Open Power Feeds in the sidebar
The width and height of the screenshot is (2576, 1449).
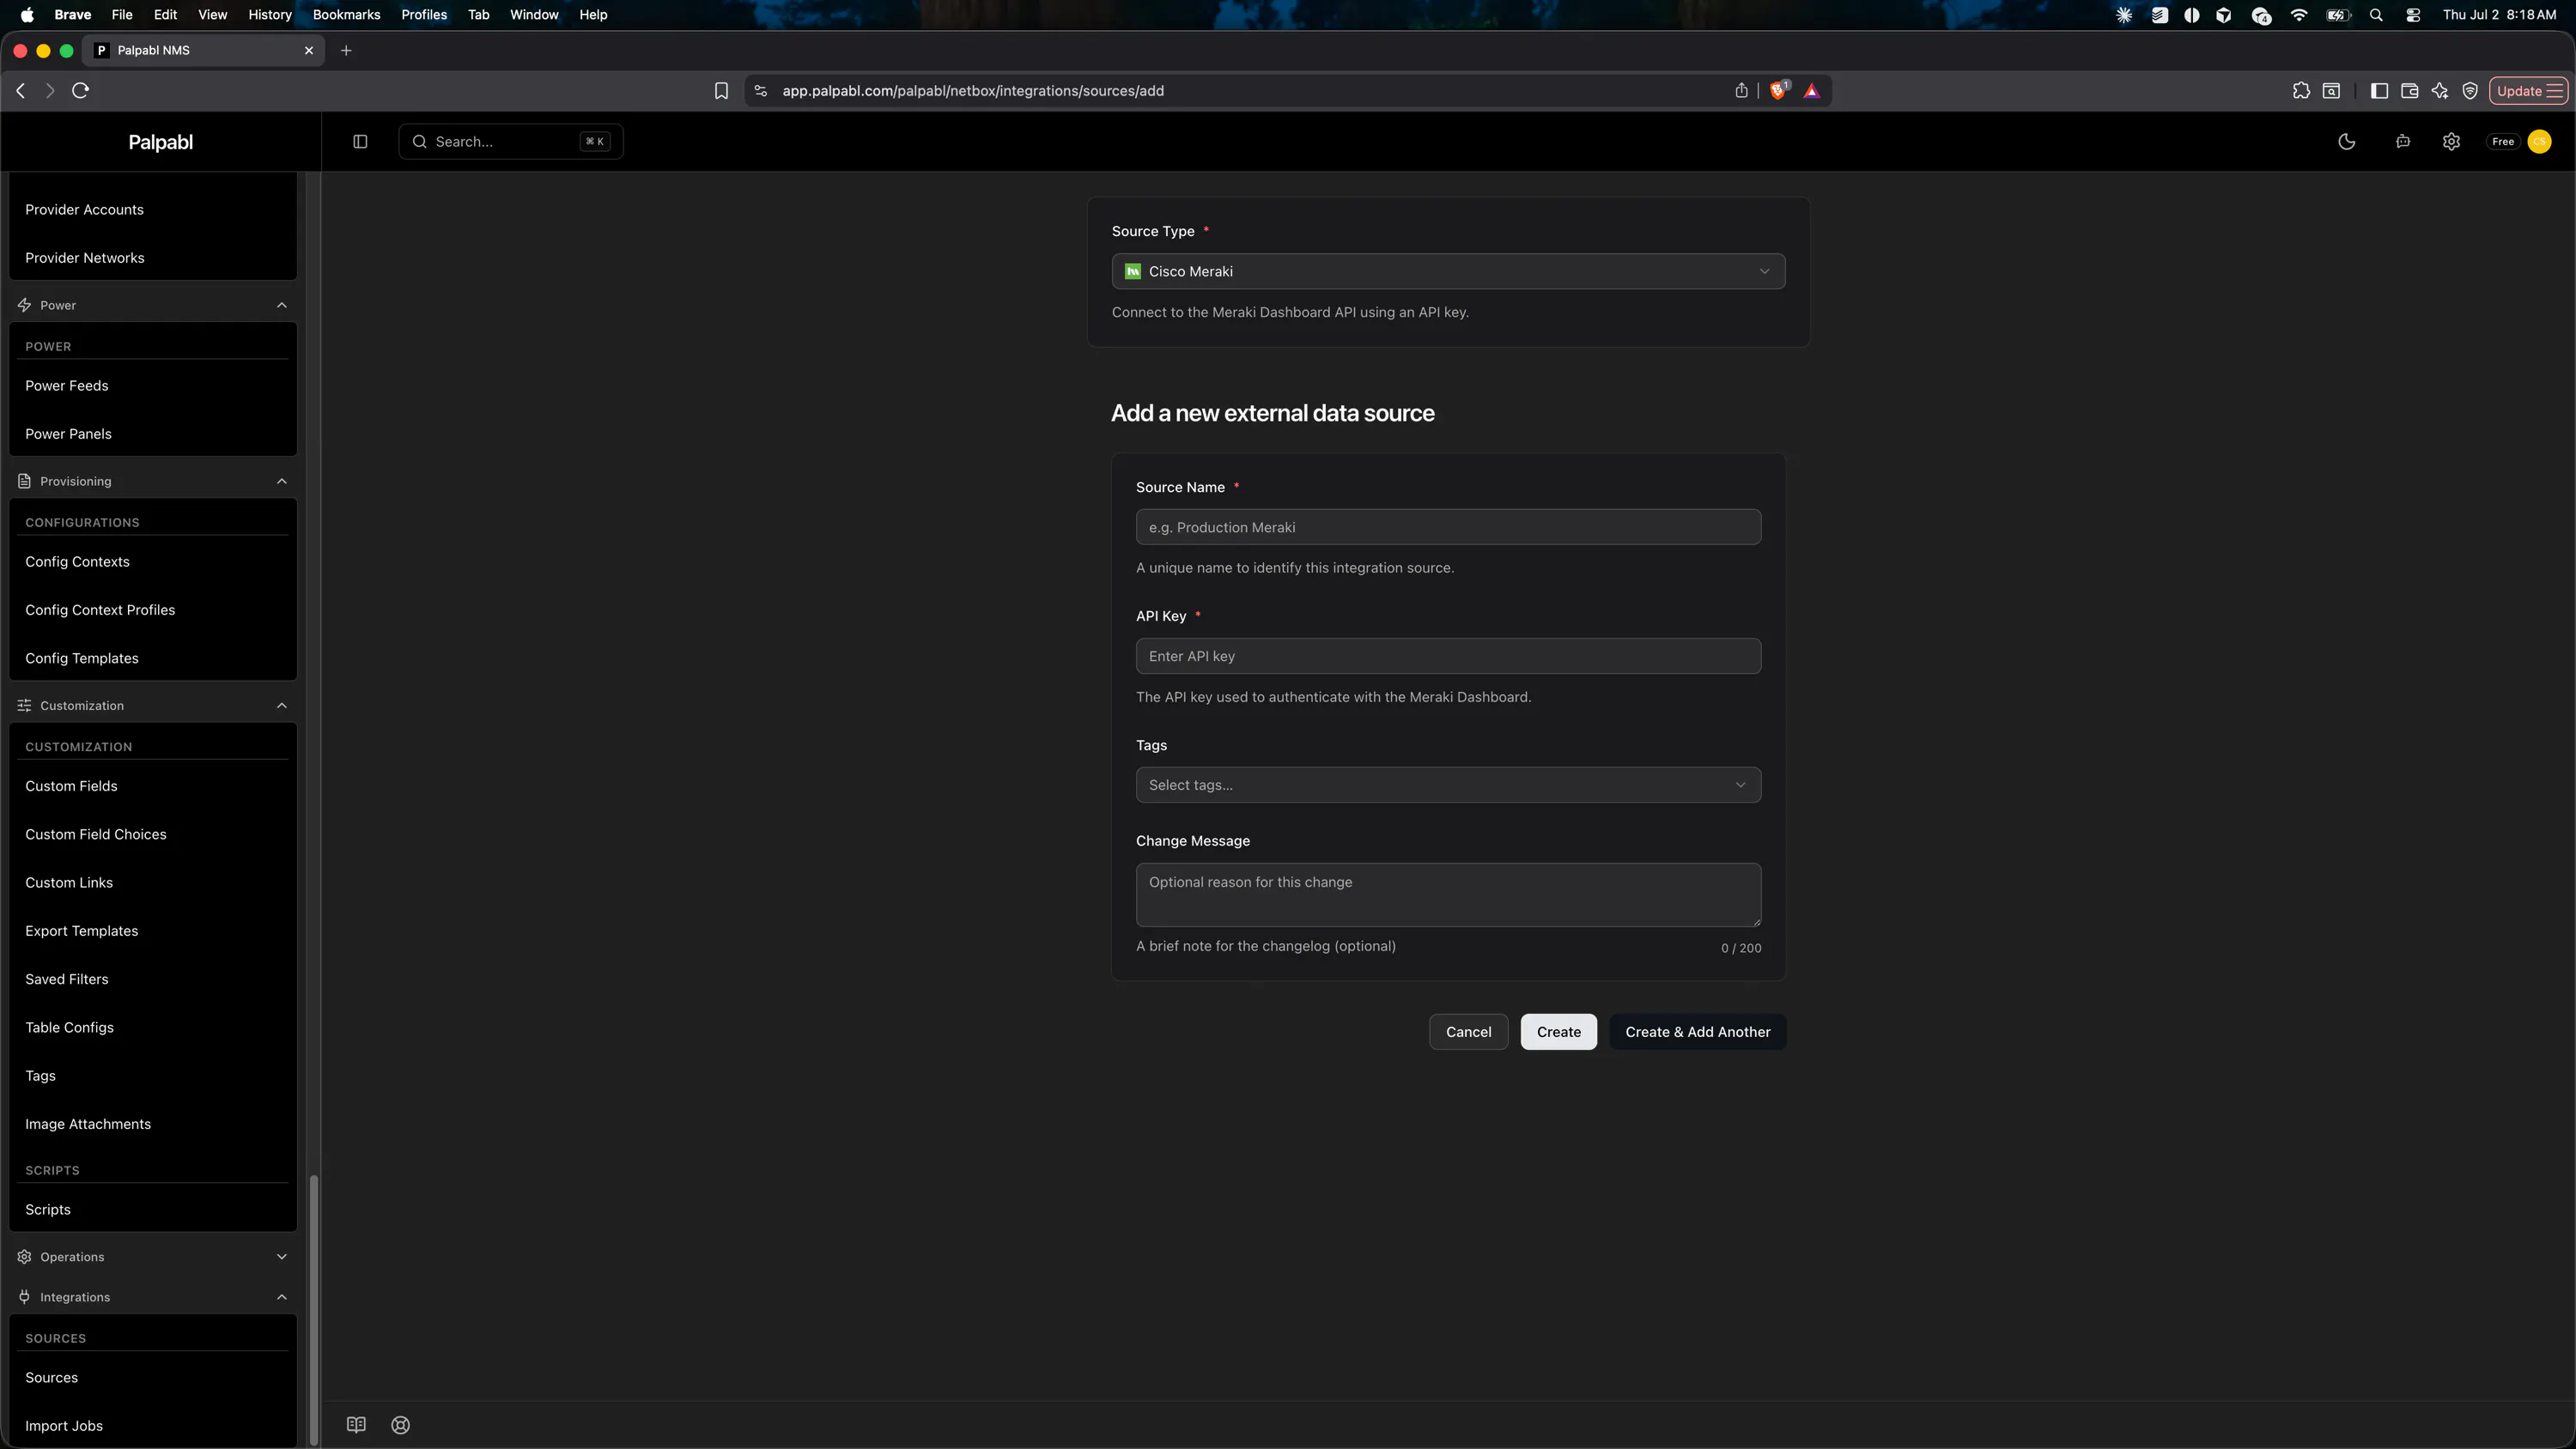click(67, 385)
